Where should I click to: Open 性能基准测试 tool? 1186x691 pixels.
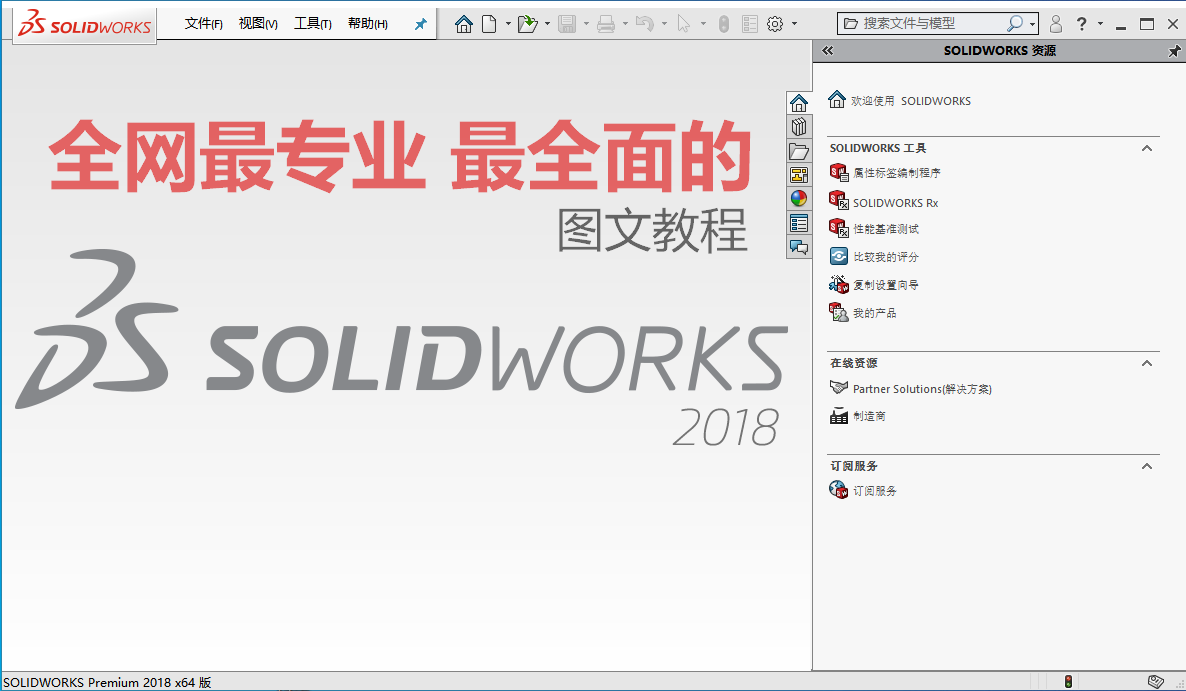pyautogui.click(x=874, y=228)
